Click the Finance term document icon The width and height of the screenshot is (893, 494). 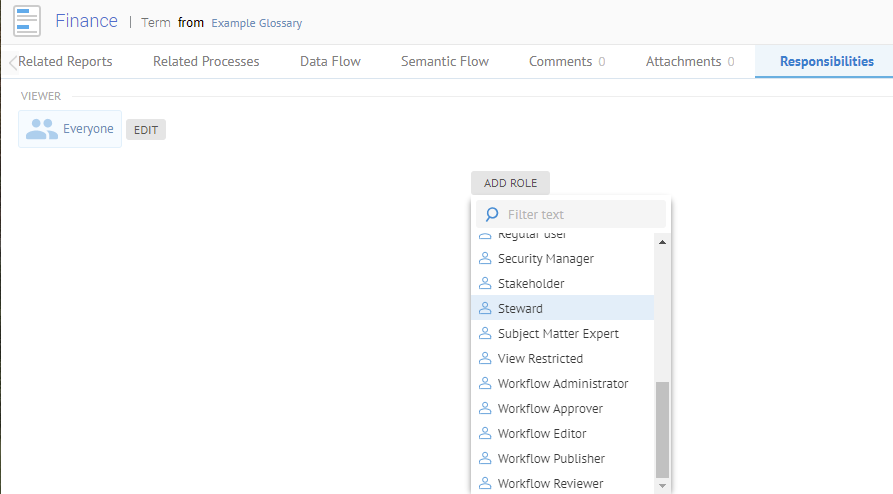[x=27, y=21]
